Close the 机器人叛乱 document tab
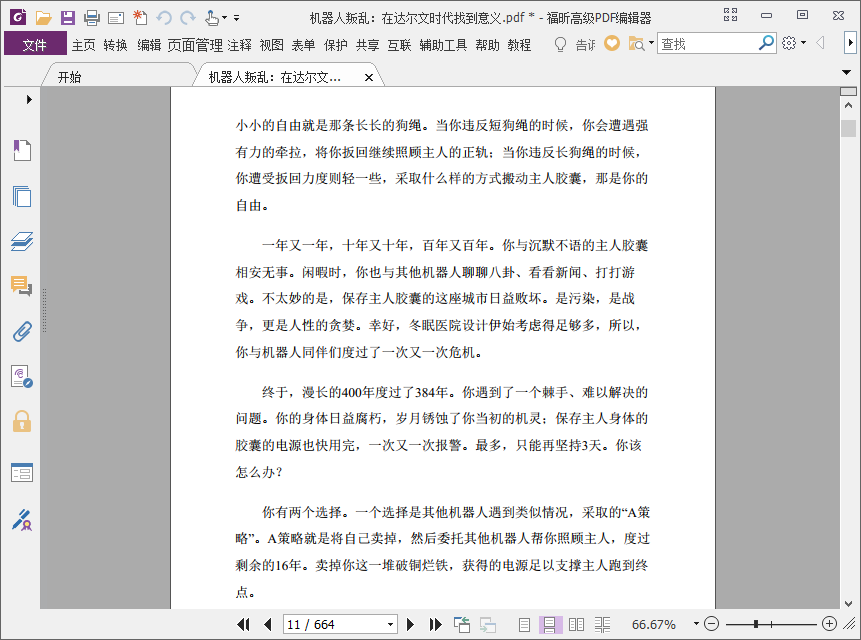861x640 pixels. coord(369,77)
